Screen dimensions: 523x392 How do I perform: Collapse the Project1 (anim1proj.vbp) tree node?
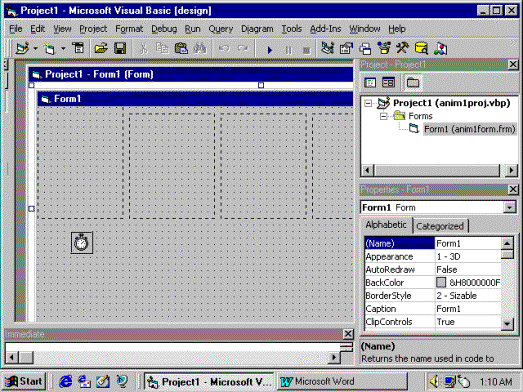368,103
